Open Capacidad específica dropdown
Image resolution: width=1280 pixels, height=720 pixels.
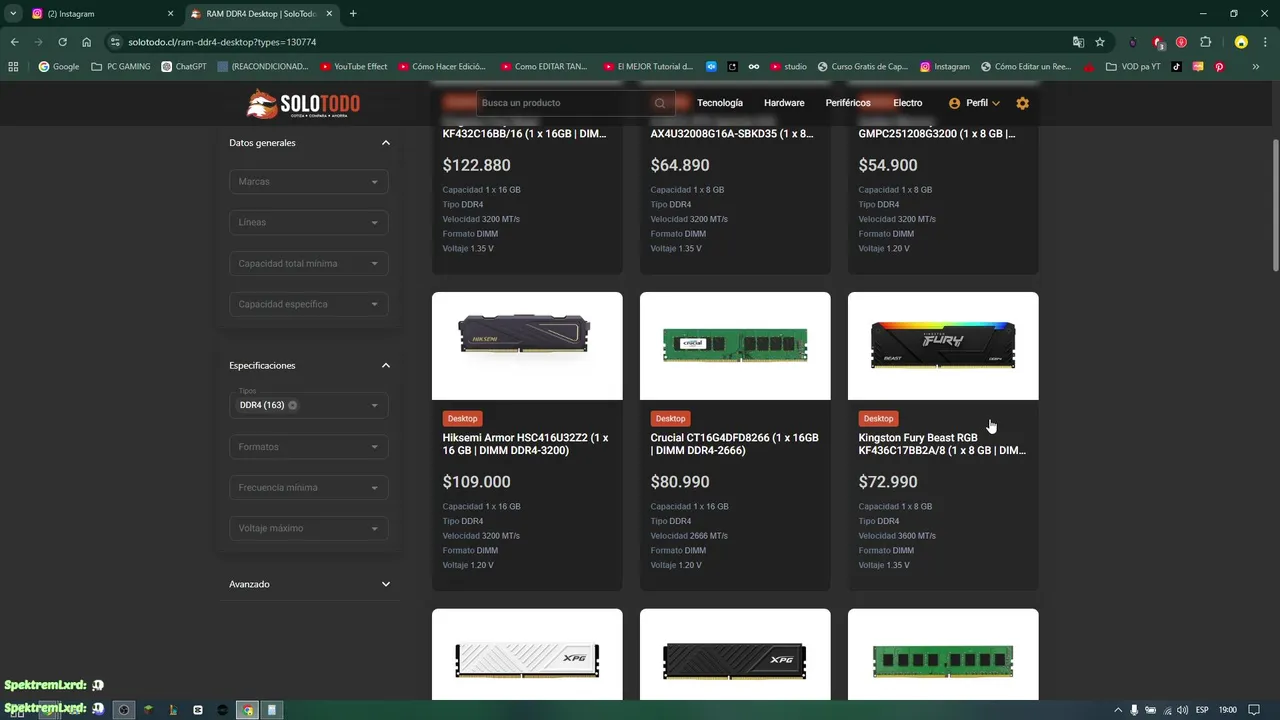click(308, 304)
